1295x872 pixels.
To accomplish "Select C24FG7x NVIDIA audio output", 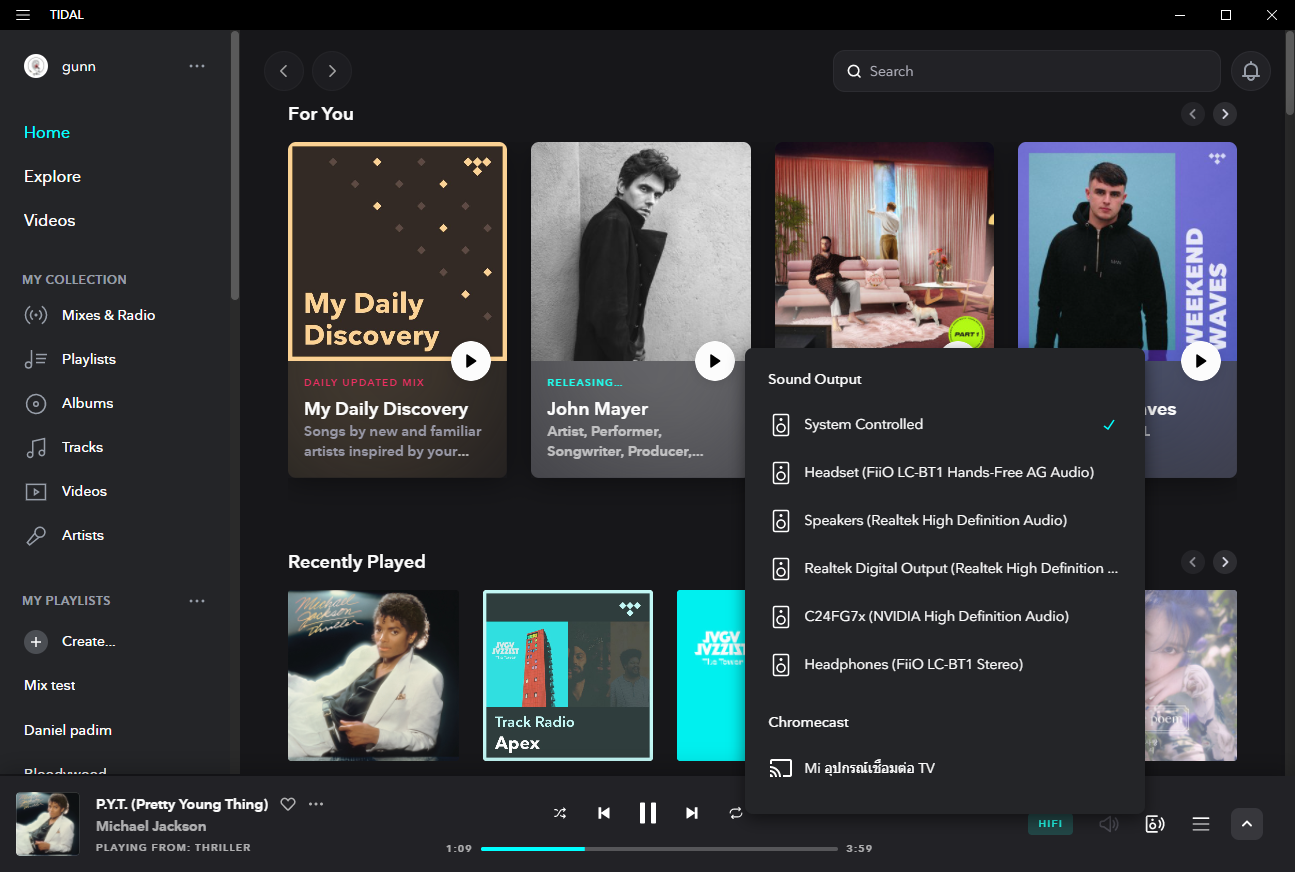I will tap(945, 617).
